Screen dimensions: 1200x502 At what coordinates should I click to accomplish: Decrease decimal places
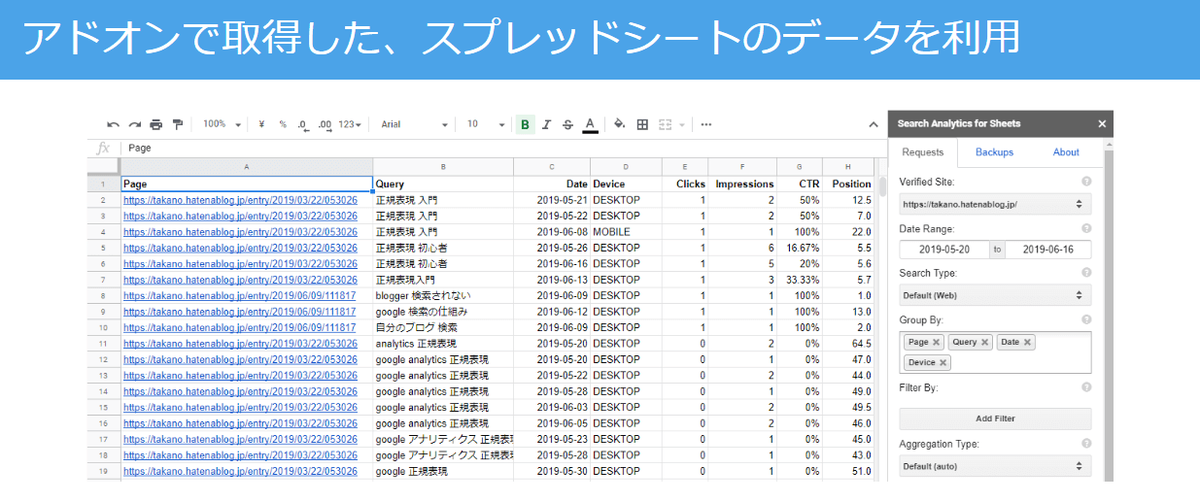303,125
